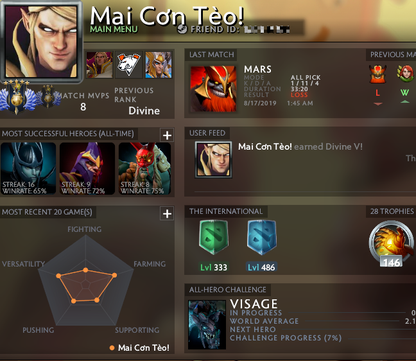This screenshot has width=416, height=361.
Task: Open the Mars last match portrait
Action: [x=213, y=89]
